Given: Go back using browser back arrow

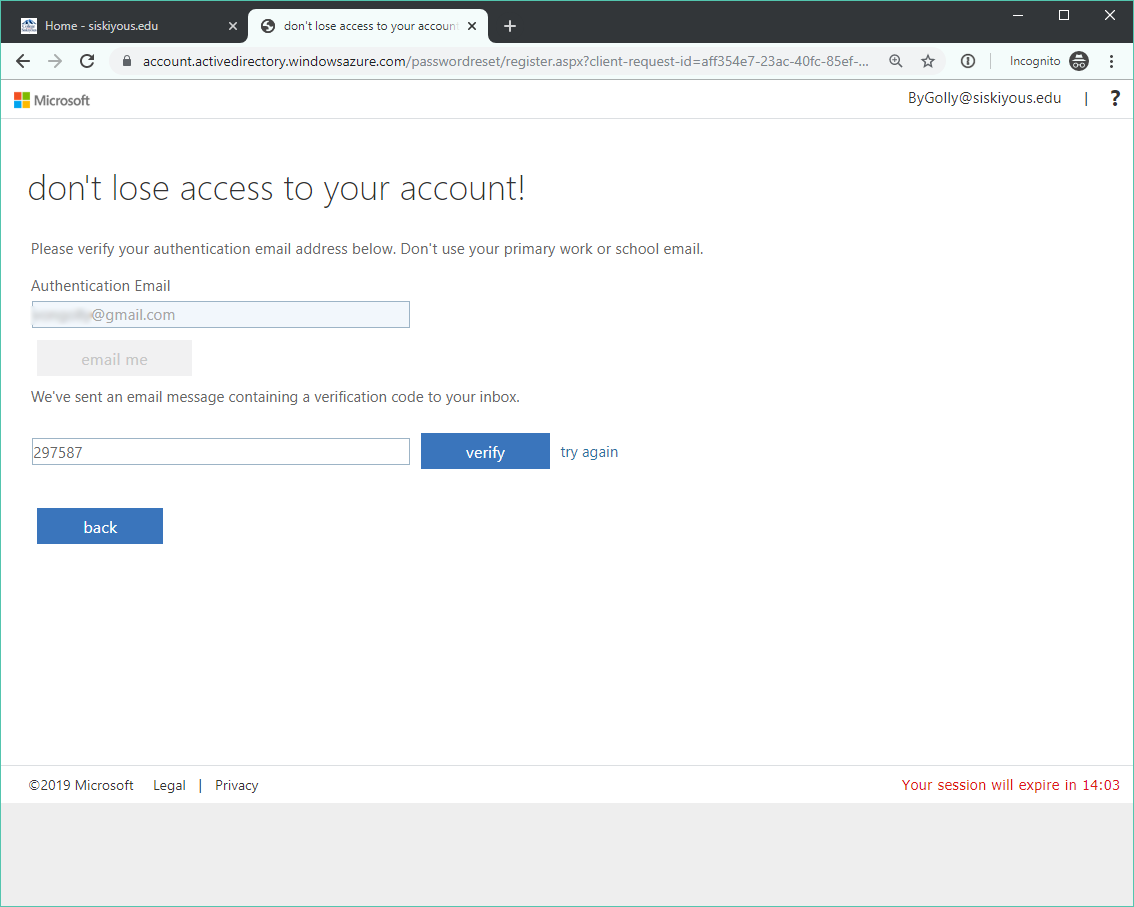Looking at the screenshot, I should click(x=23, y=61).
